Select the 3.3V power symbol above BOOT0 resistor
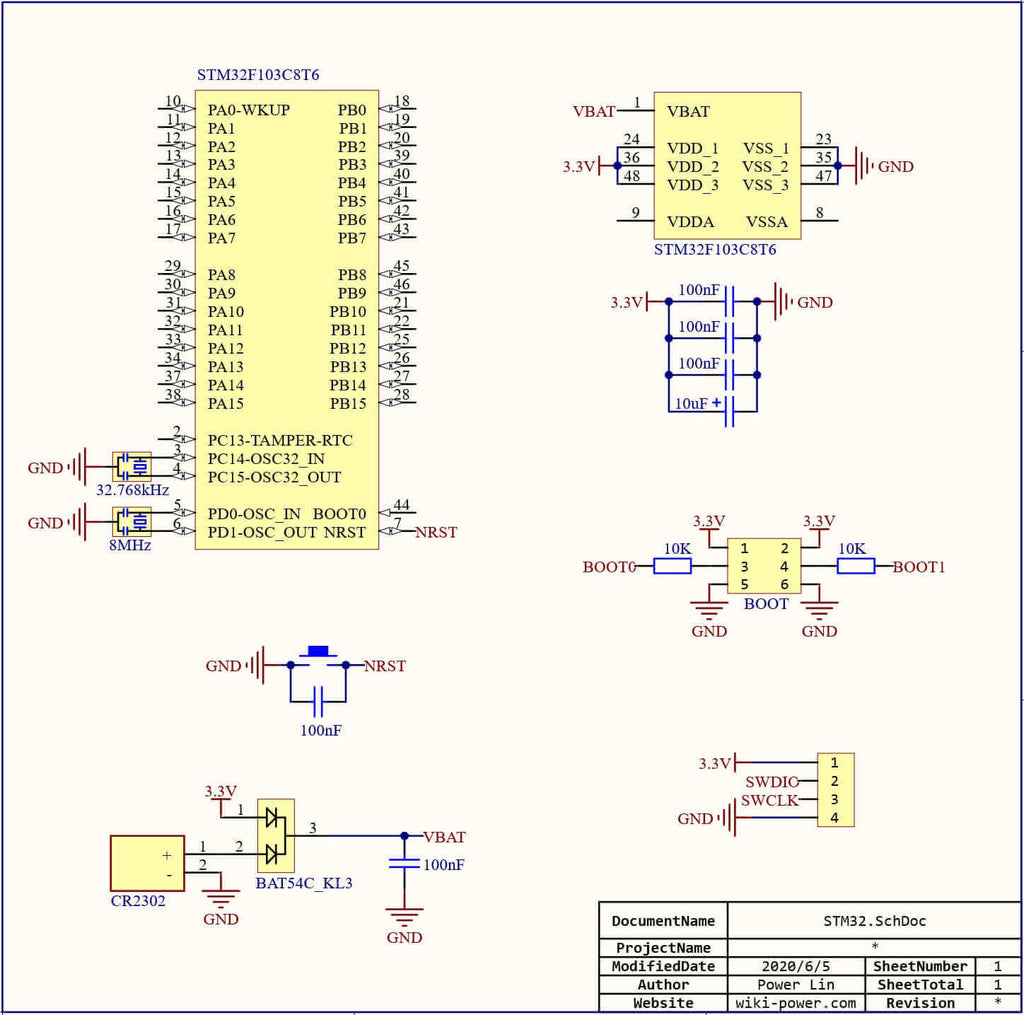The height and width of the screenshot is (1015, 1024). [x=708, y=520]
